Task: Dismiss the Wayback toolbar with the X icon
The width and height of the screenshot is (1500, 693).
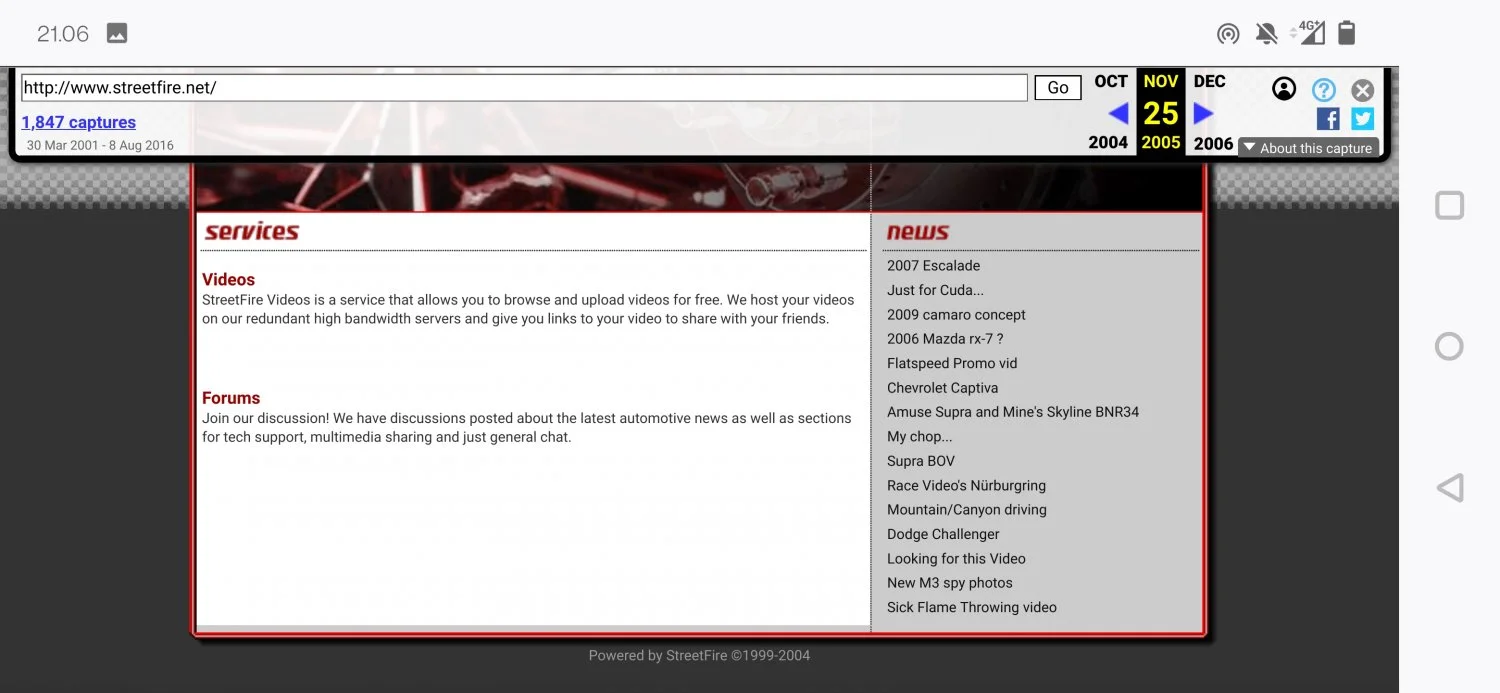Action: pos(1362,89)
